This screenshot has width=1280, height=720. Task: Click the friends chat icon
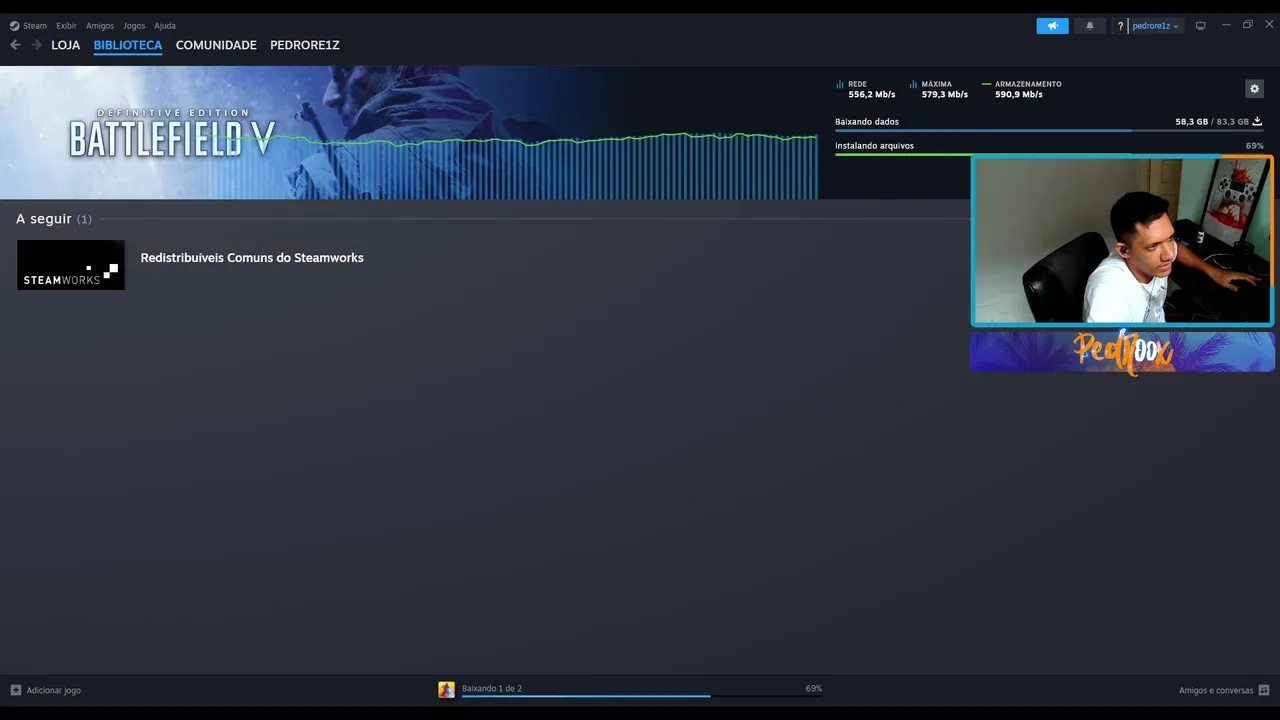pos(1264,690)
